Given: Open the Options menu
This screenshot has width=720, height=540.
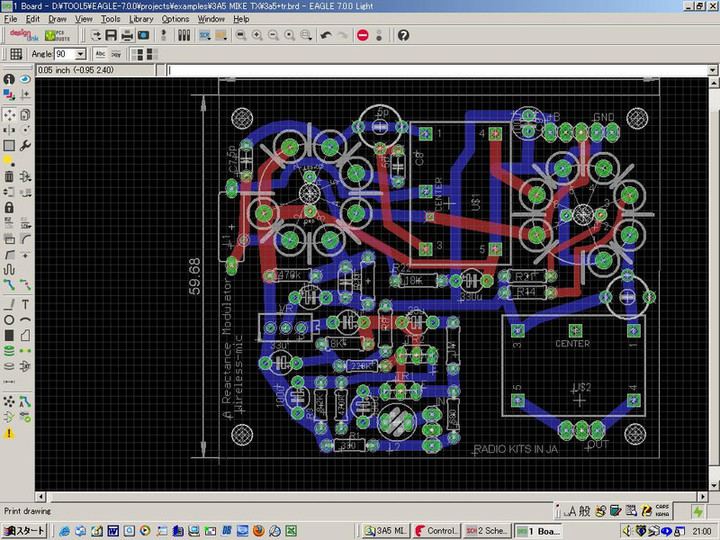Looking at the screenshot, I should coord(175,19).
